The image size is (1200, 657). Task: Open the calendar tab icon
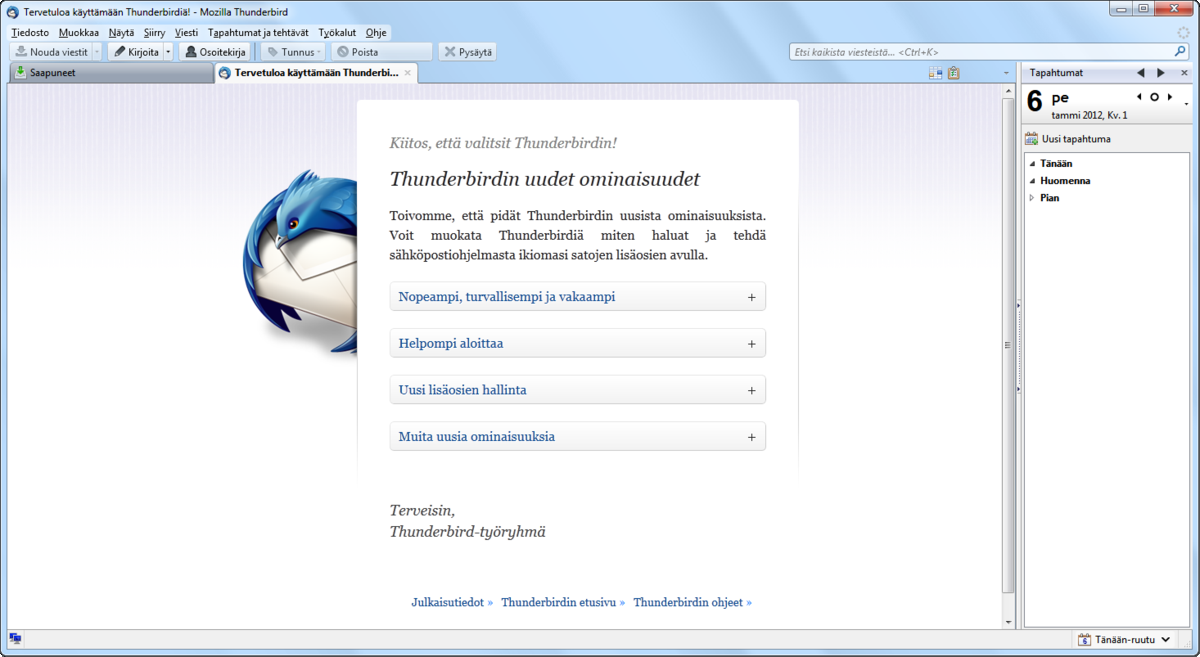(936, 73)
